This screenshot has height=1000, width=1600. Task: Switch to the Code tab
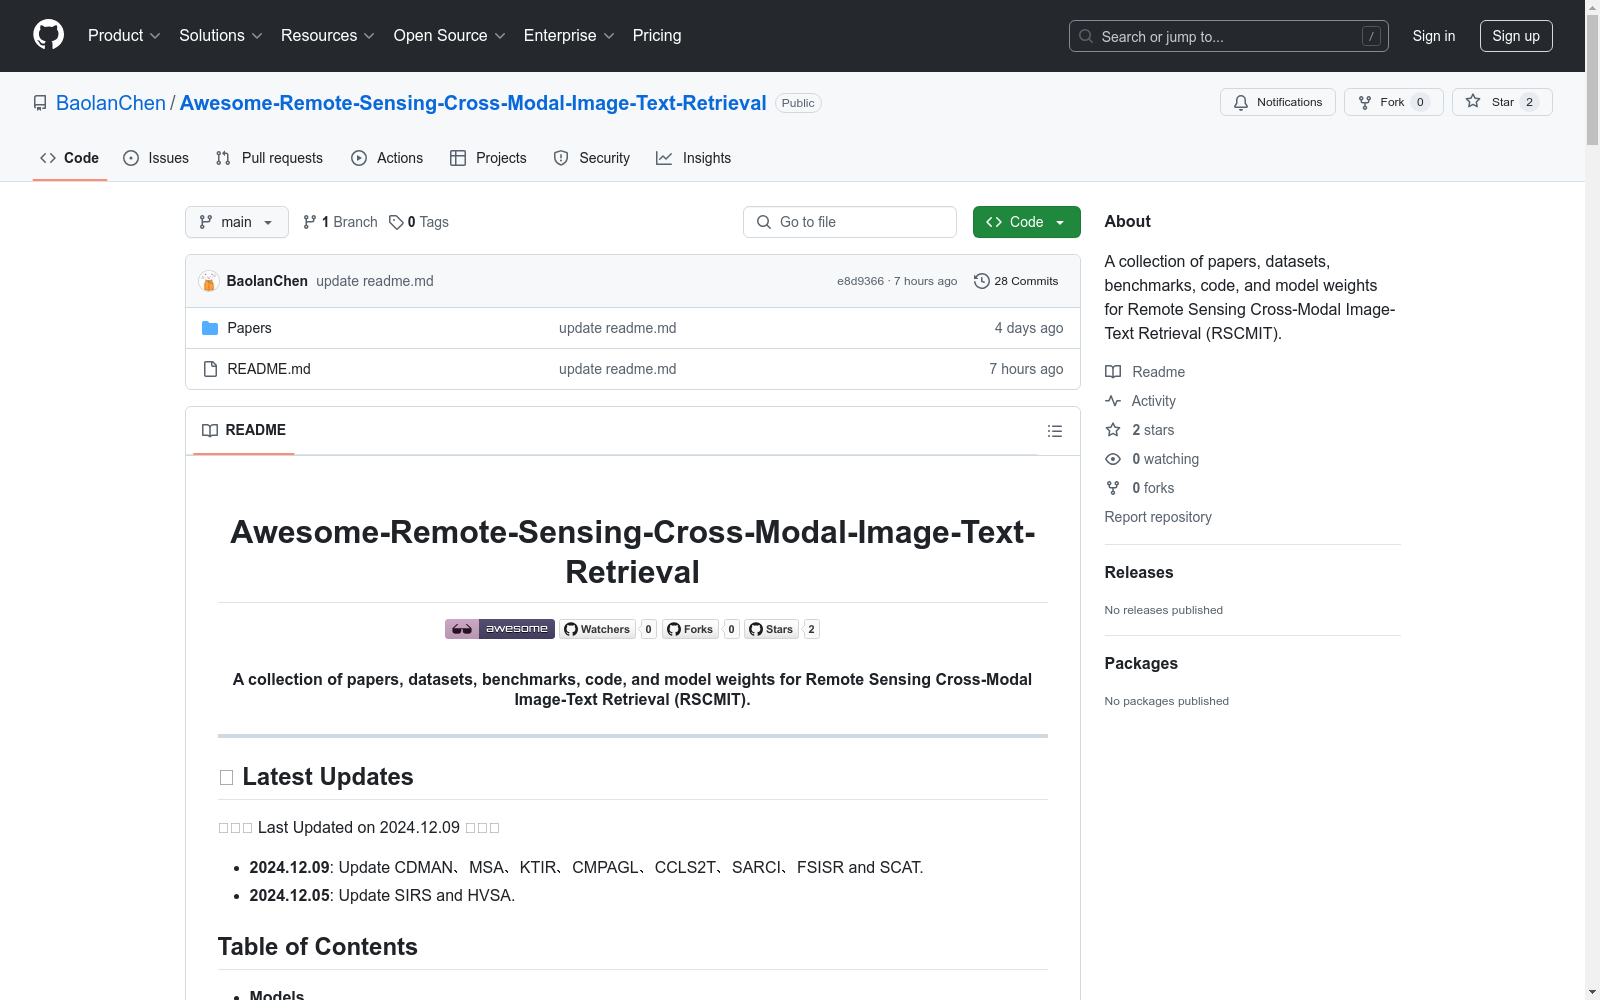pyautogui.click(x=69, y=158)
